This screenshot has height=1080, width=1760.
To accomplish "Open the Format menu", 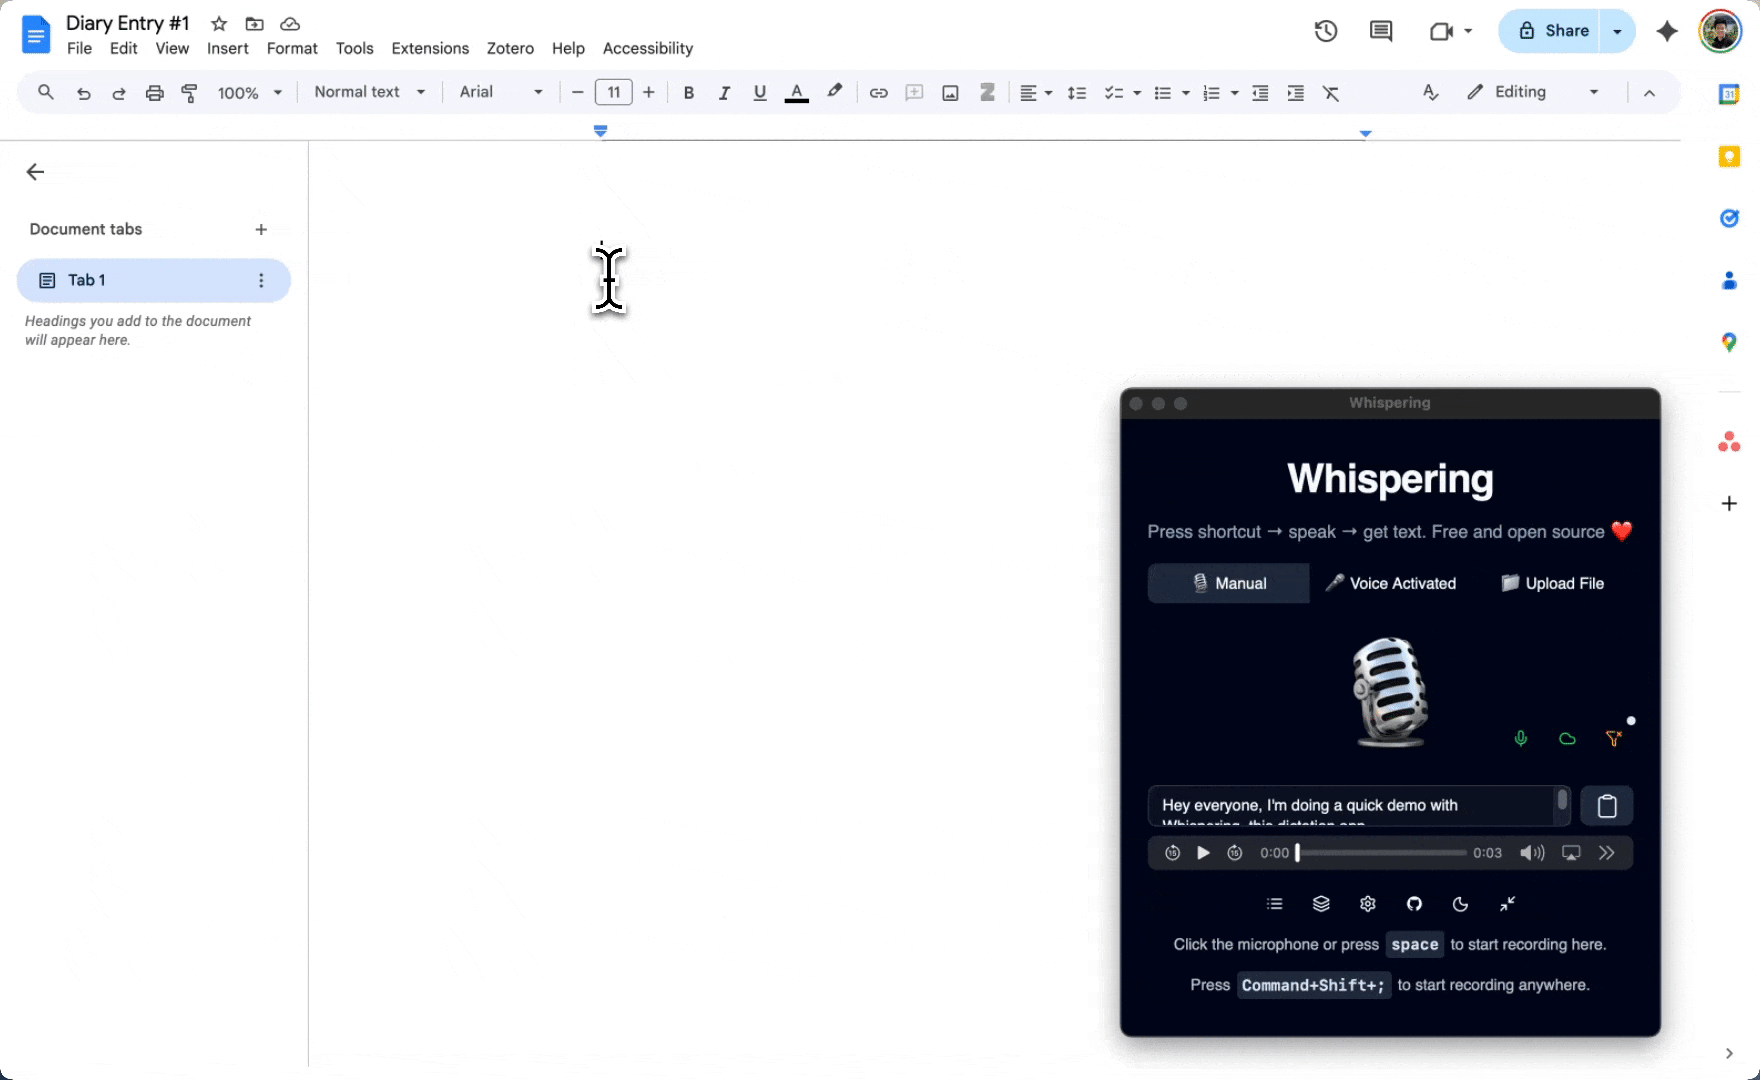I will point(292,48).
